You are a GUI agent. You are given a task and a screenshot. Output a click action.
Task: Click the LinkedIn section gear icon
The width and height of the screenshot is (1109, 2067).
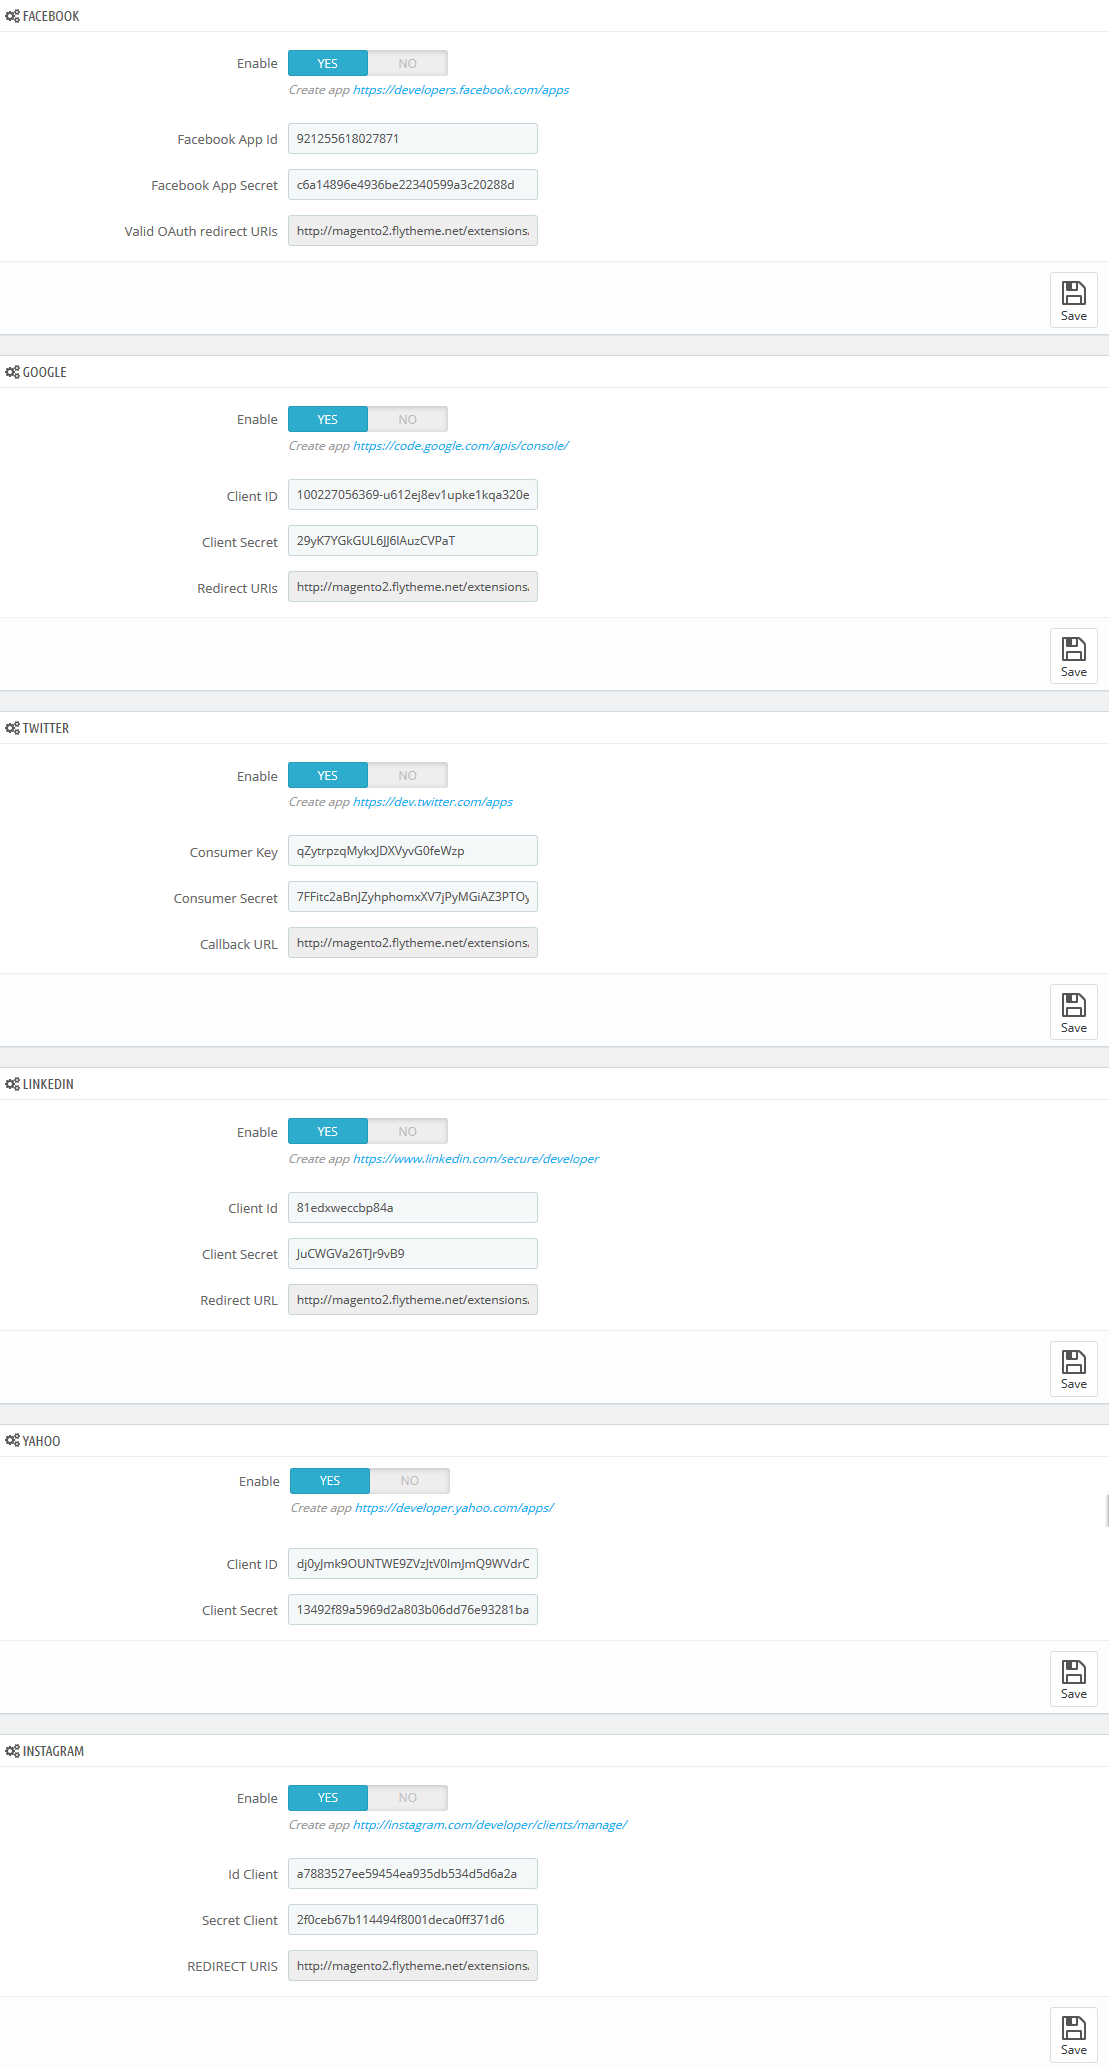[12, 1084]
